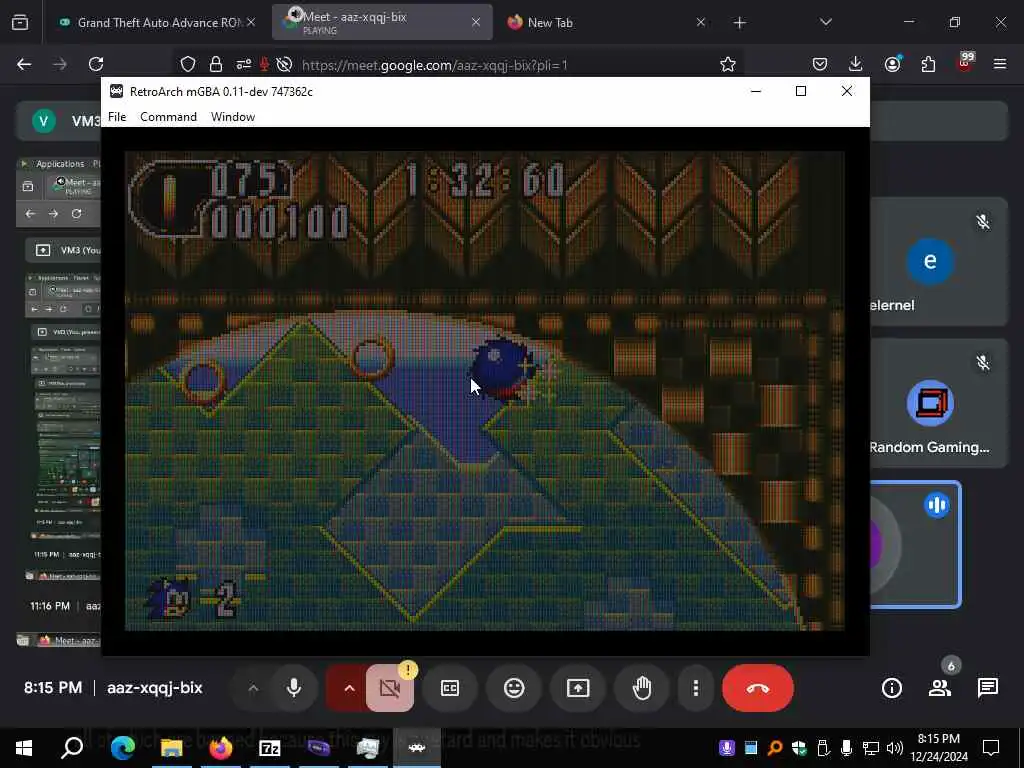This screenshot has width=1024, height=768.
Task: Toggle the Meet camera button
Action: (x=390, y=688)
